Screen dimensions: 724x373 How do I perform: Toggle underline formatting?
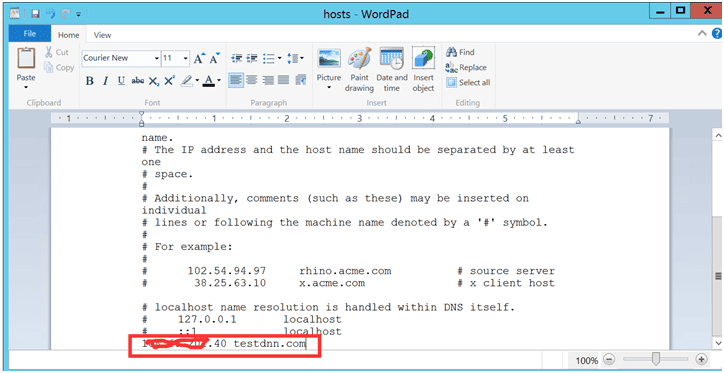point(121,81)
